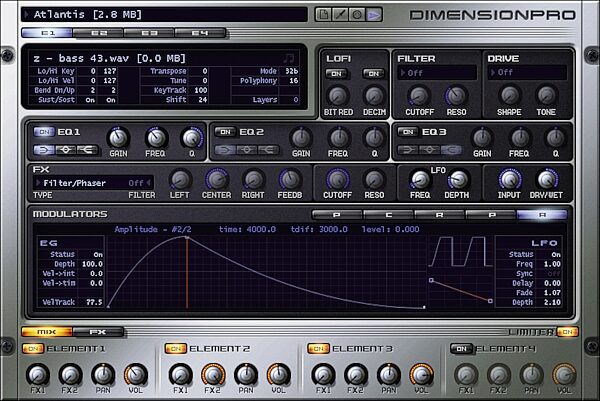Open the Filter type dropdown showing Off
The height and width of the screenshot is (401, 600).
coord(437,73)
